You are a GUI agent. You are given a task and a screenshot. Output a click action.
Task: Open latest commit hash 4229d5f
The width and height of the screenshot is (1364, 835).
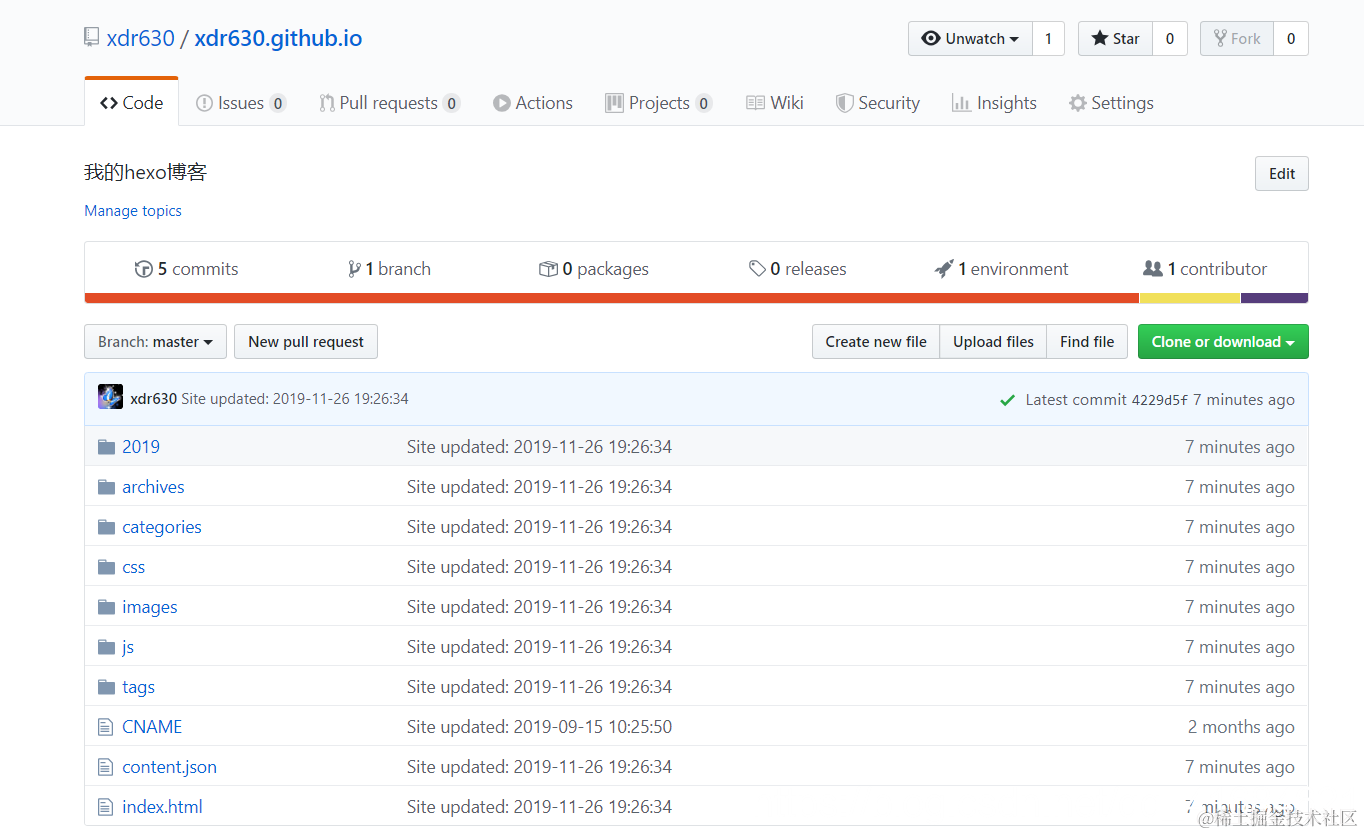[1160, 400]
